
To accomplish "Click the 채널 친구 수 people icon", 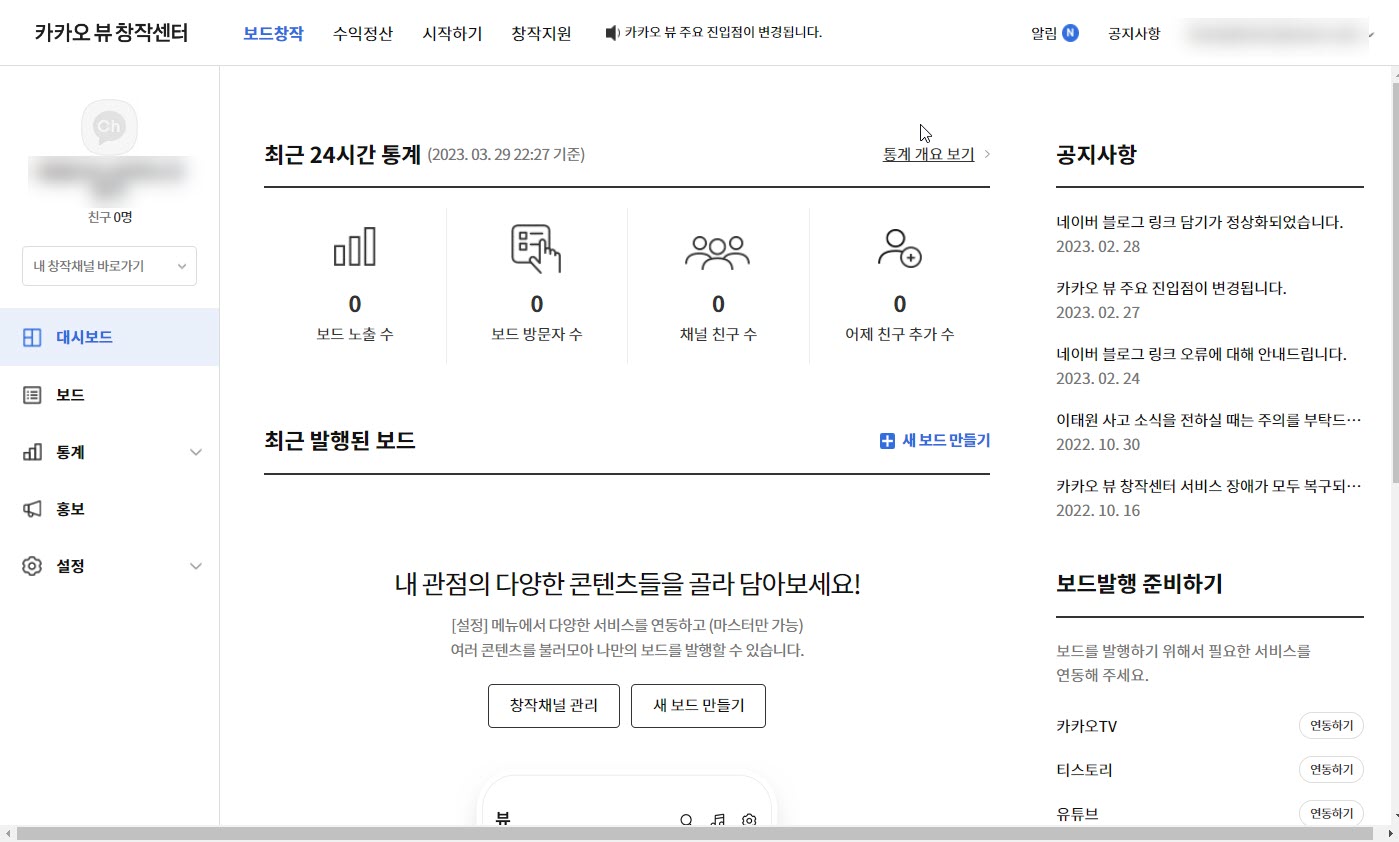I will coord(717,250).
